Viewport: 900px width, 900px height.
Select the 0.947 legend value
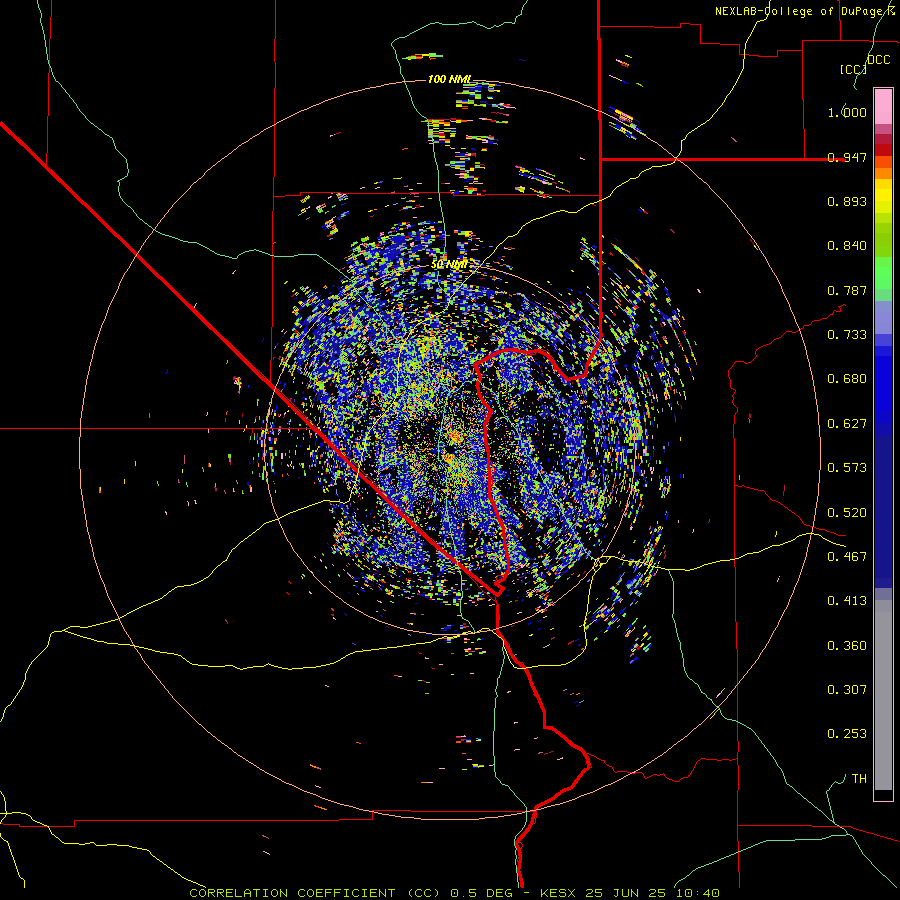pos(847,157)
